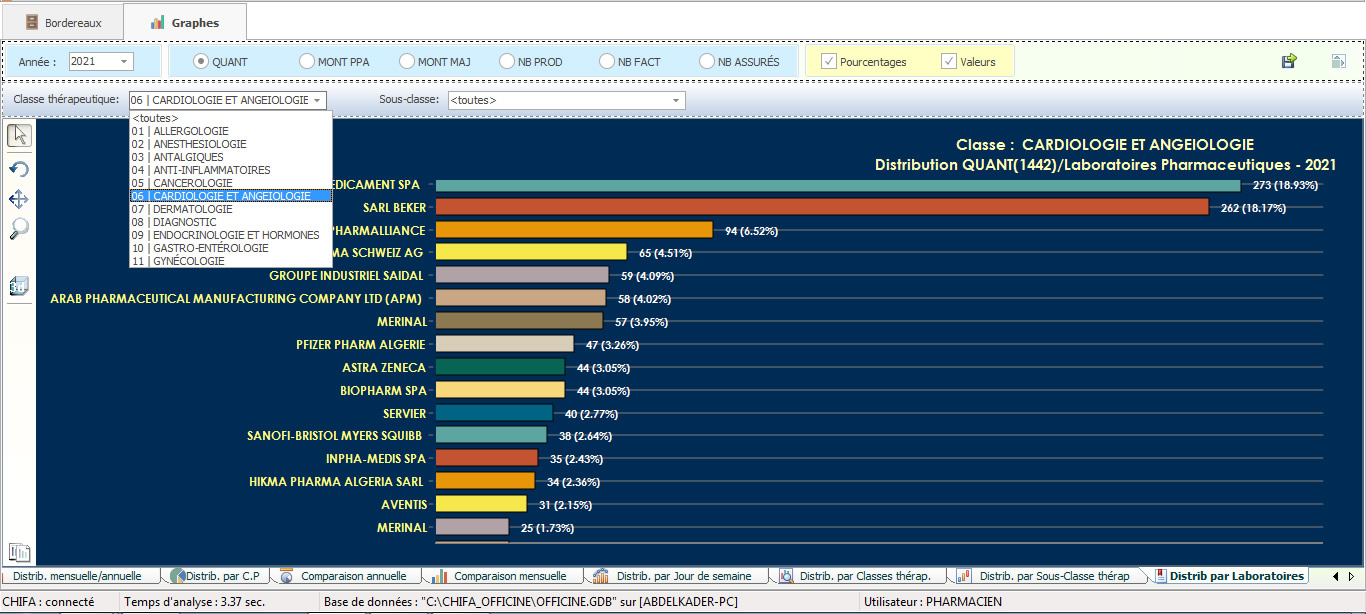Switch to the Bordereaux tab
Screen dimensions: 1366x614
tap(62, 22)
